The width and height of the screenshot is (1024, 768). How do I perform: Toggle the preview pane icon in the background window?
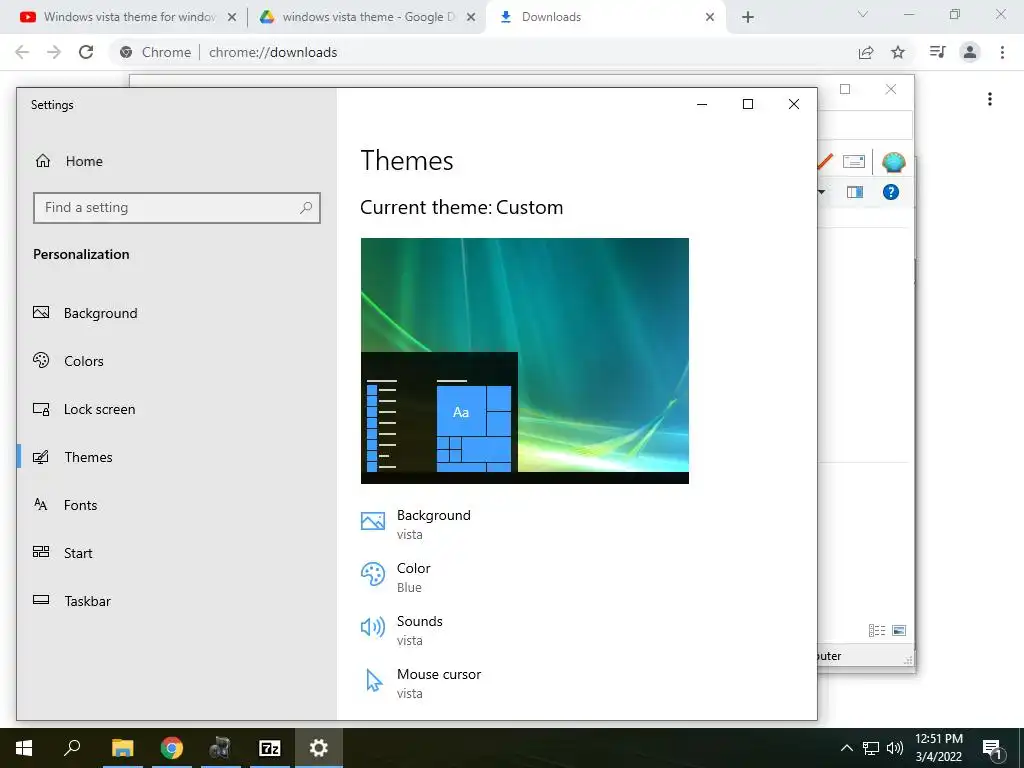(855, 192)
